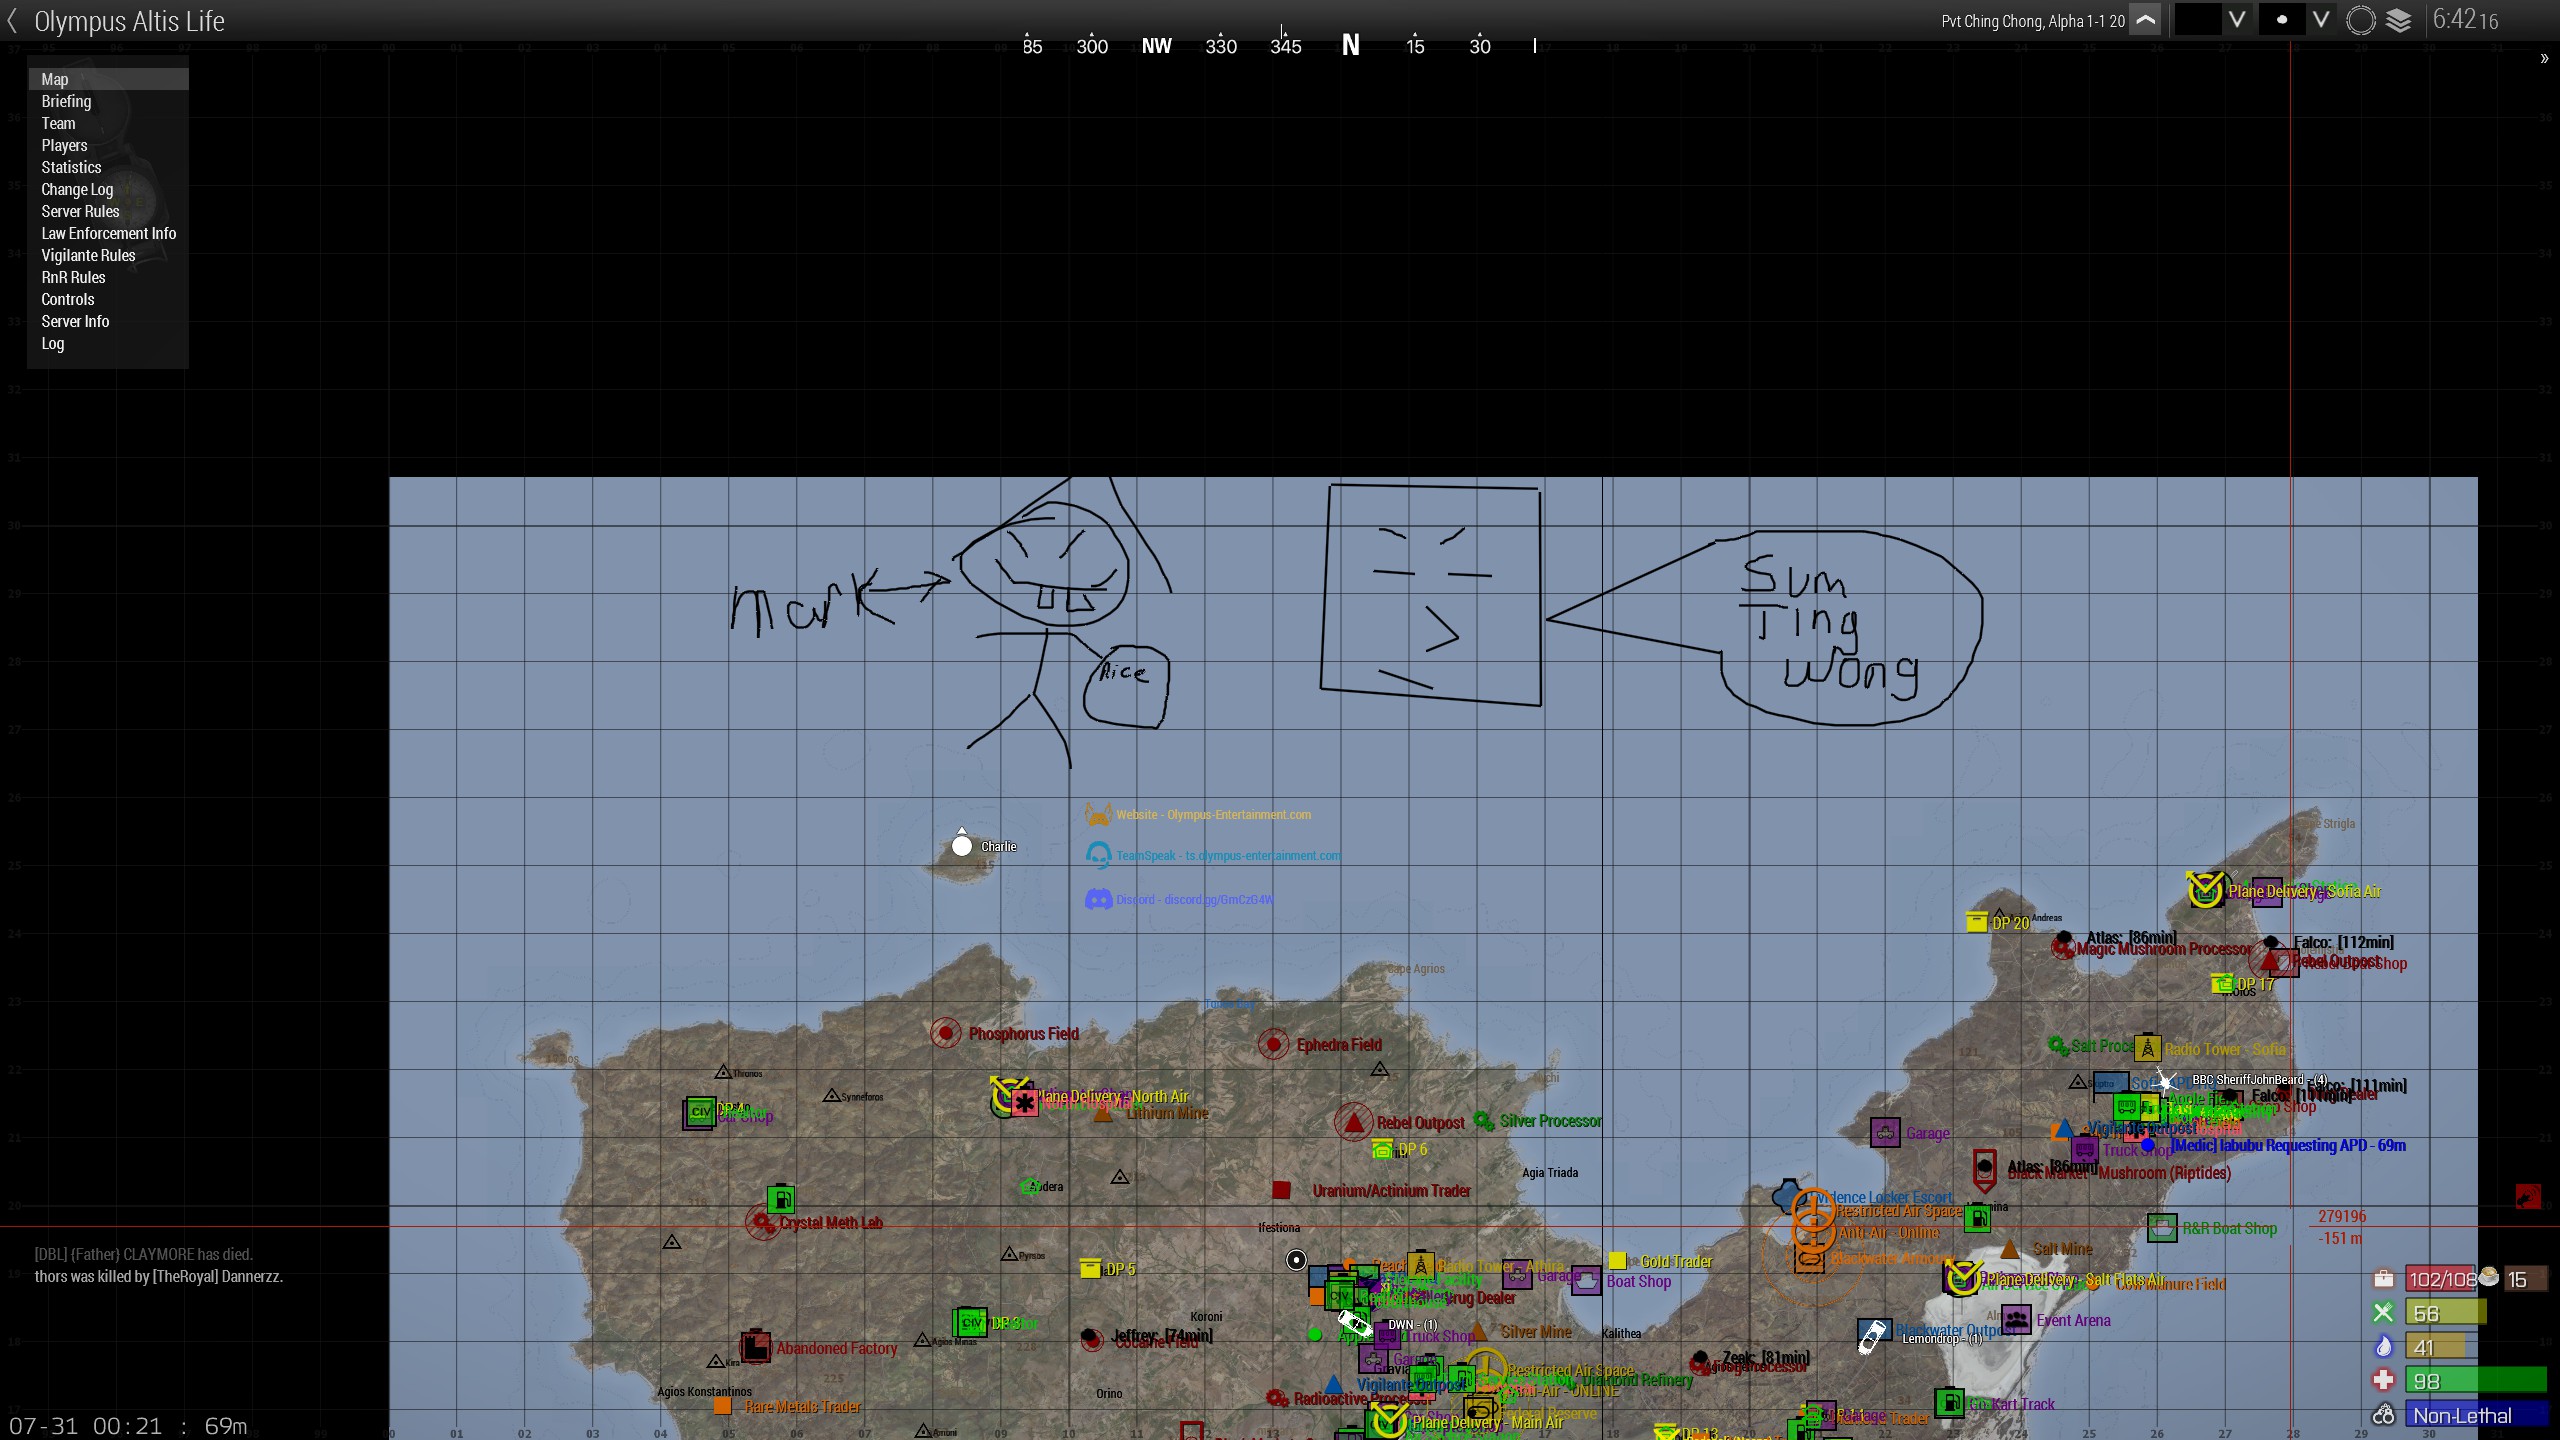Click the Abandoned Factory marker icon
The width and height of the screenshot is (2560, 1440).
(x=755, y=1347)
